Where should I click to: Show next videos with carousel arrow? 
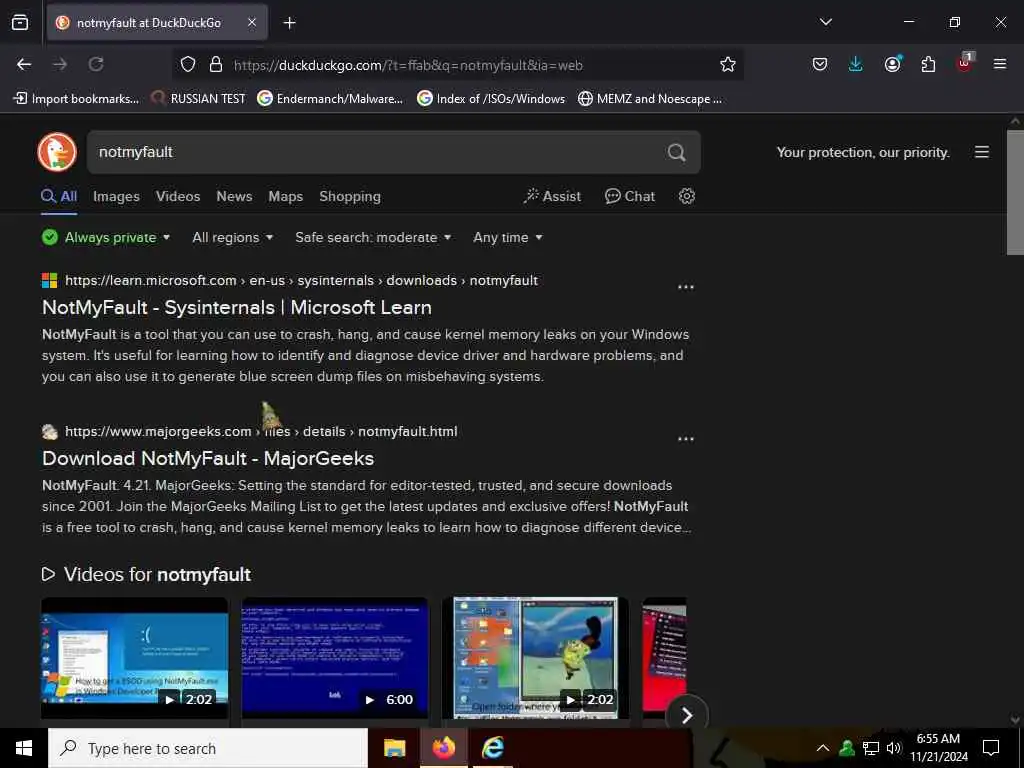(686, 715)
